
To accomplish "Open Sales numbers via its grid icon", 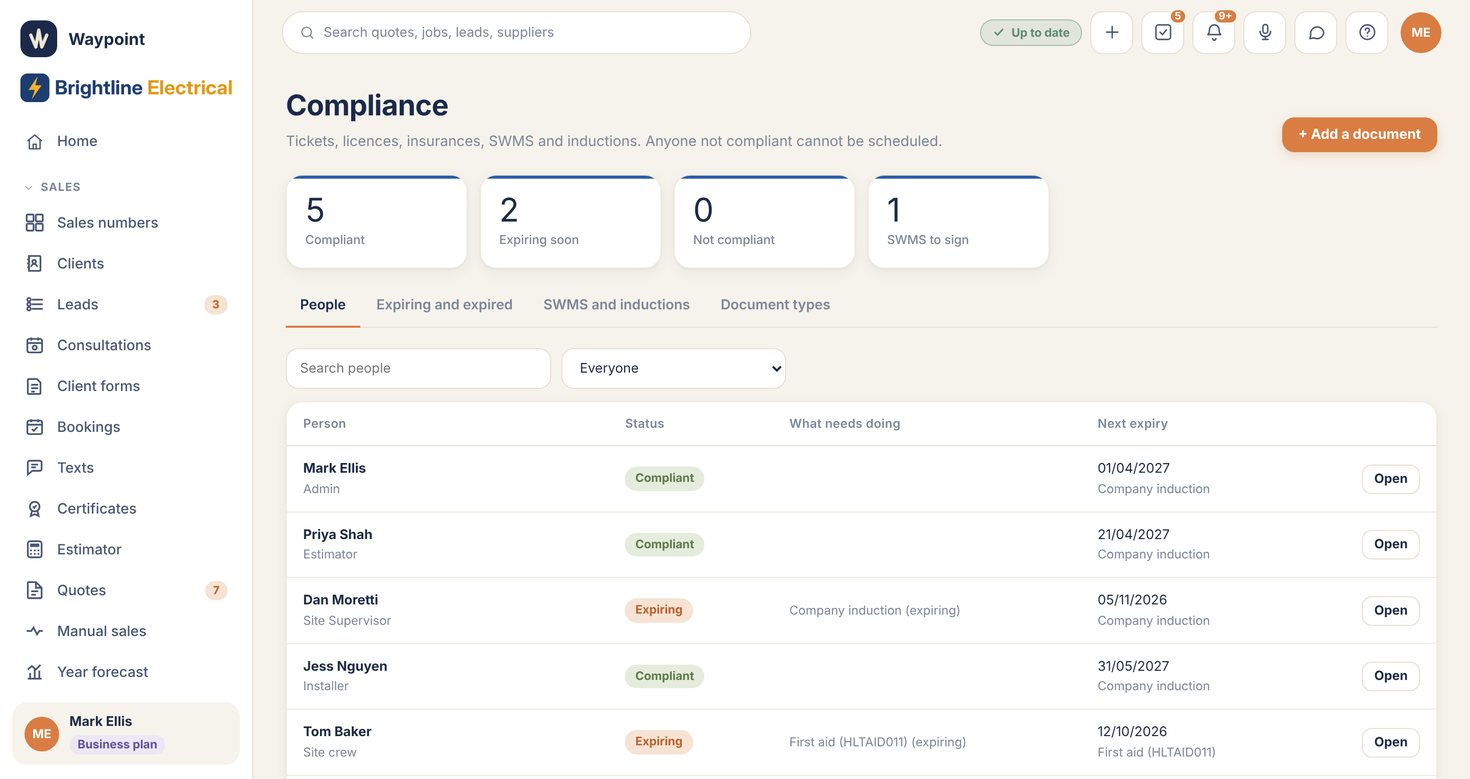I will (35, 223).
